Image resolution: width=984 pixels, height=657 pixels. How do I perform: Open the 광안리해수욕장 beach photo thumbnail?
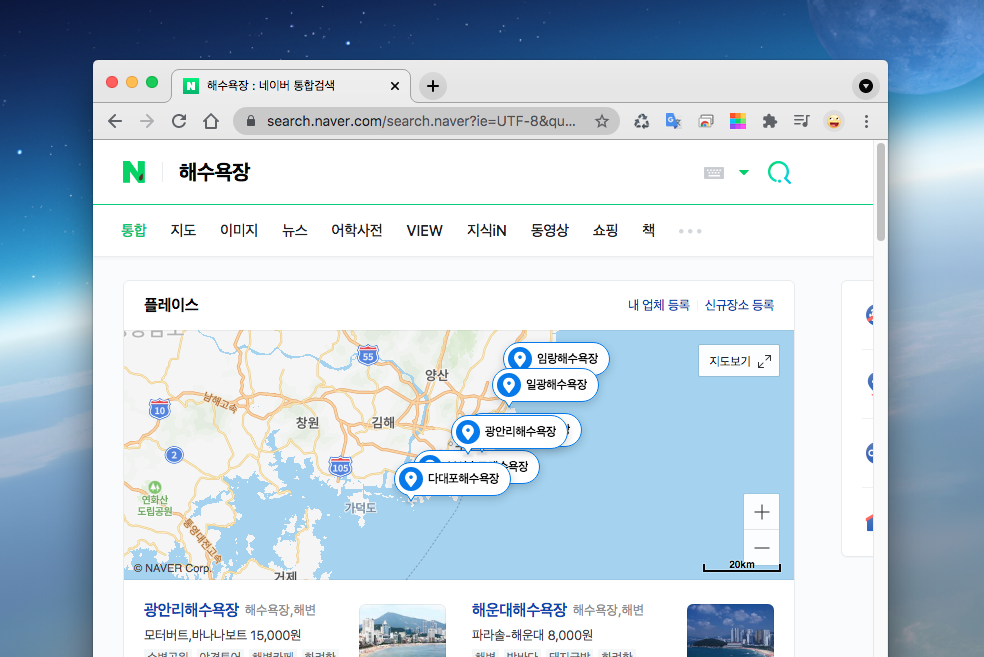click(402, 631)
